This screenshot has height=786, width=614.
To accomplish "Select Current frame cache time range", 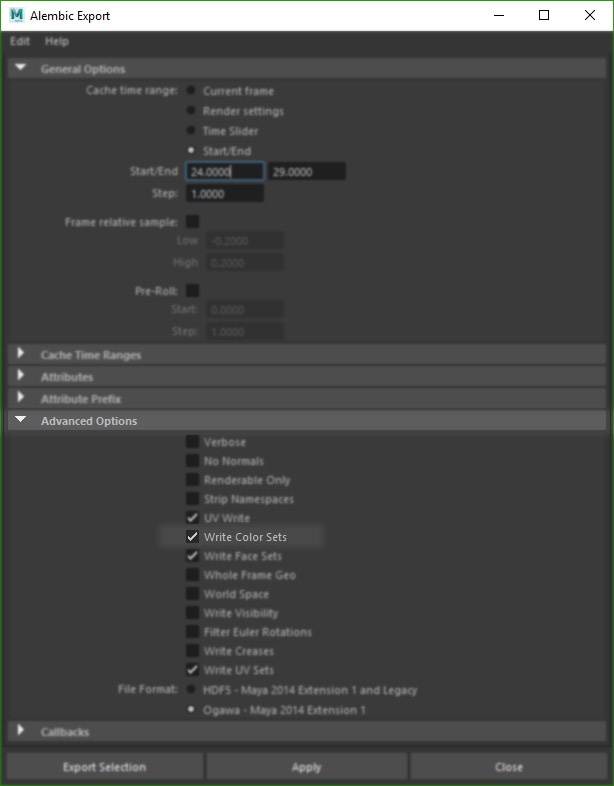I will click(191, 91).
